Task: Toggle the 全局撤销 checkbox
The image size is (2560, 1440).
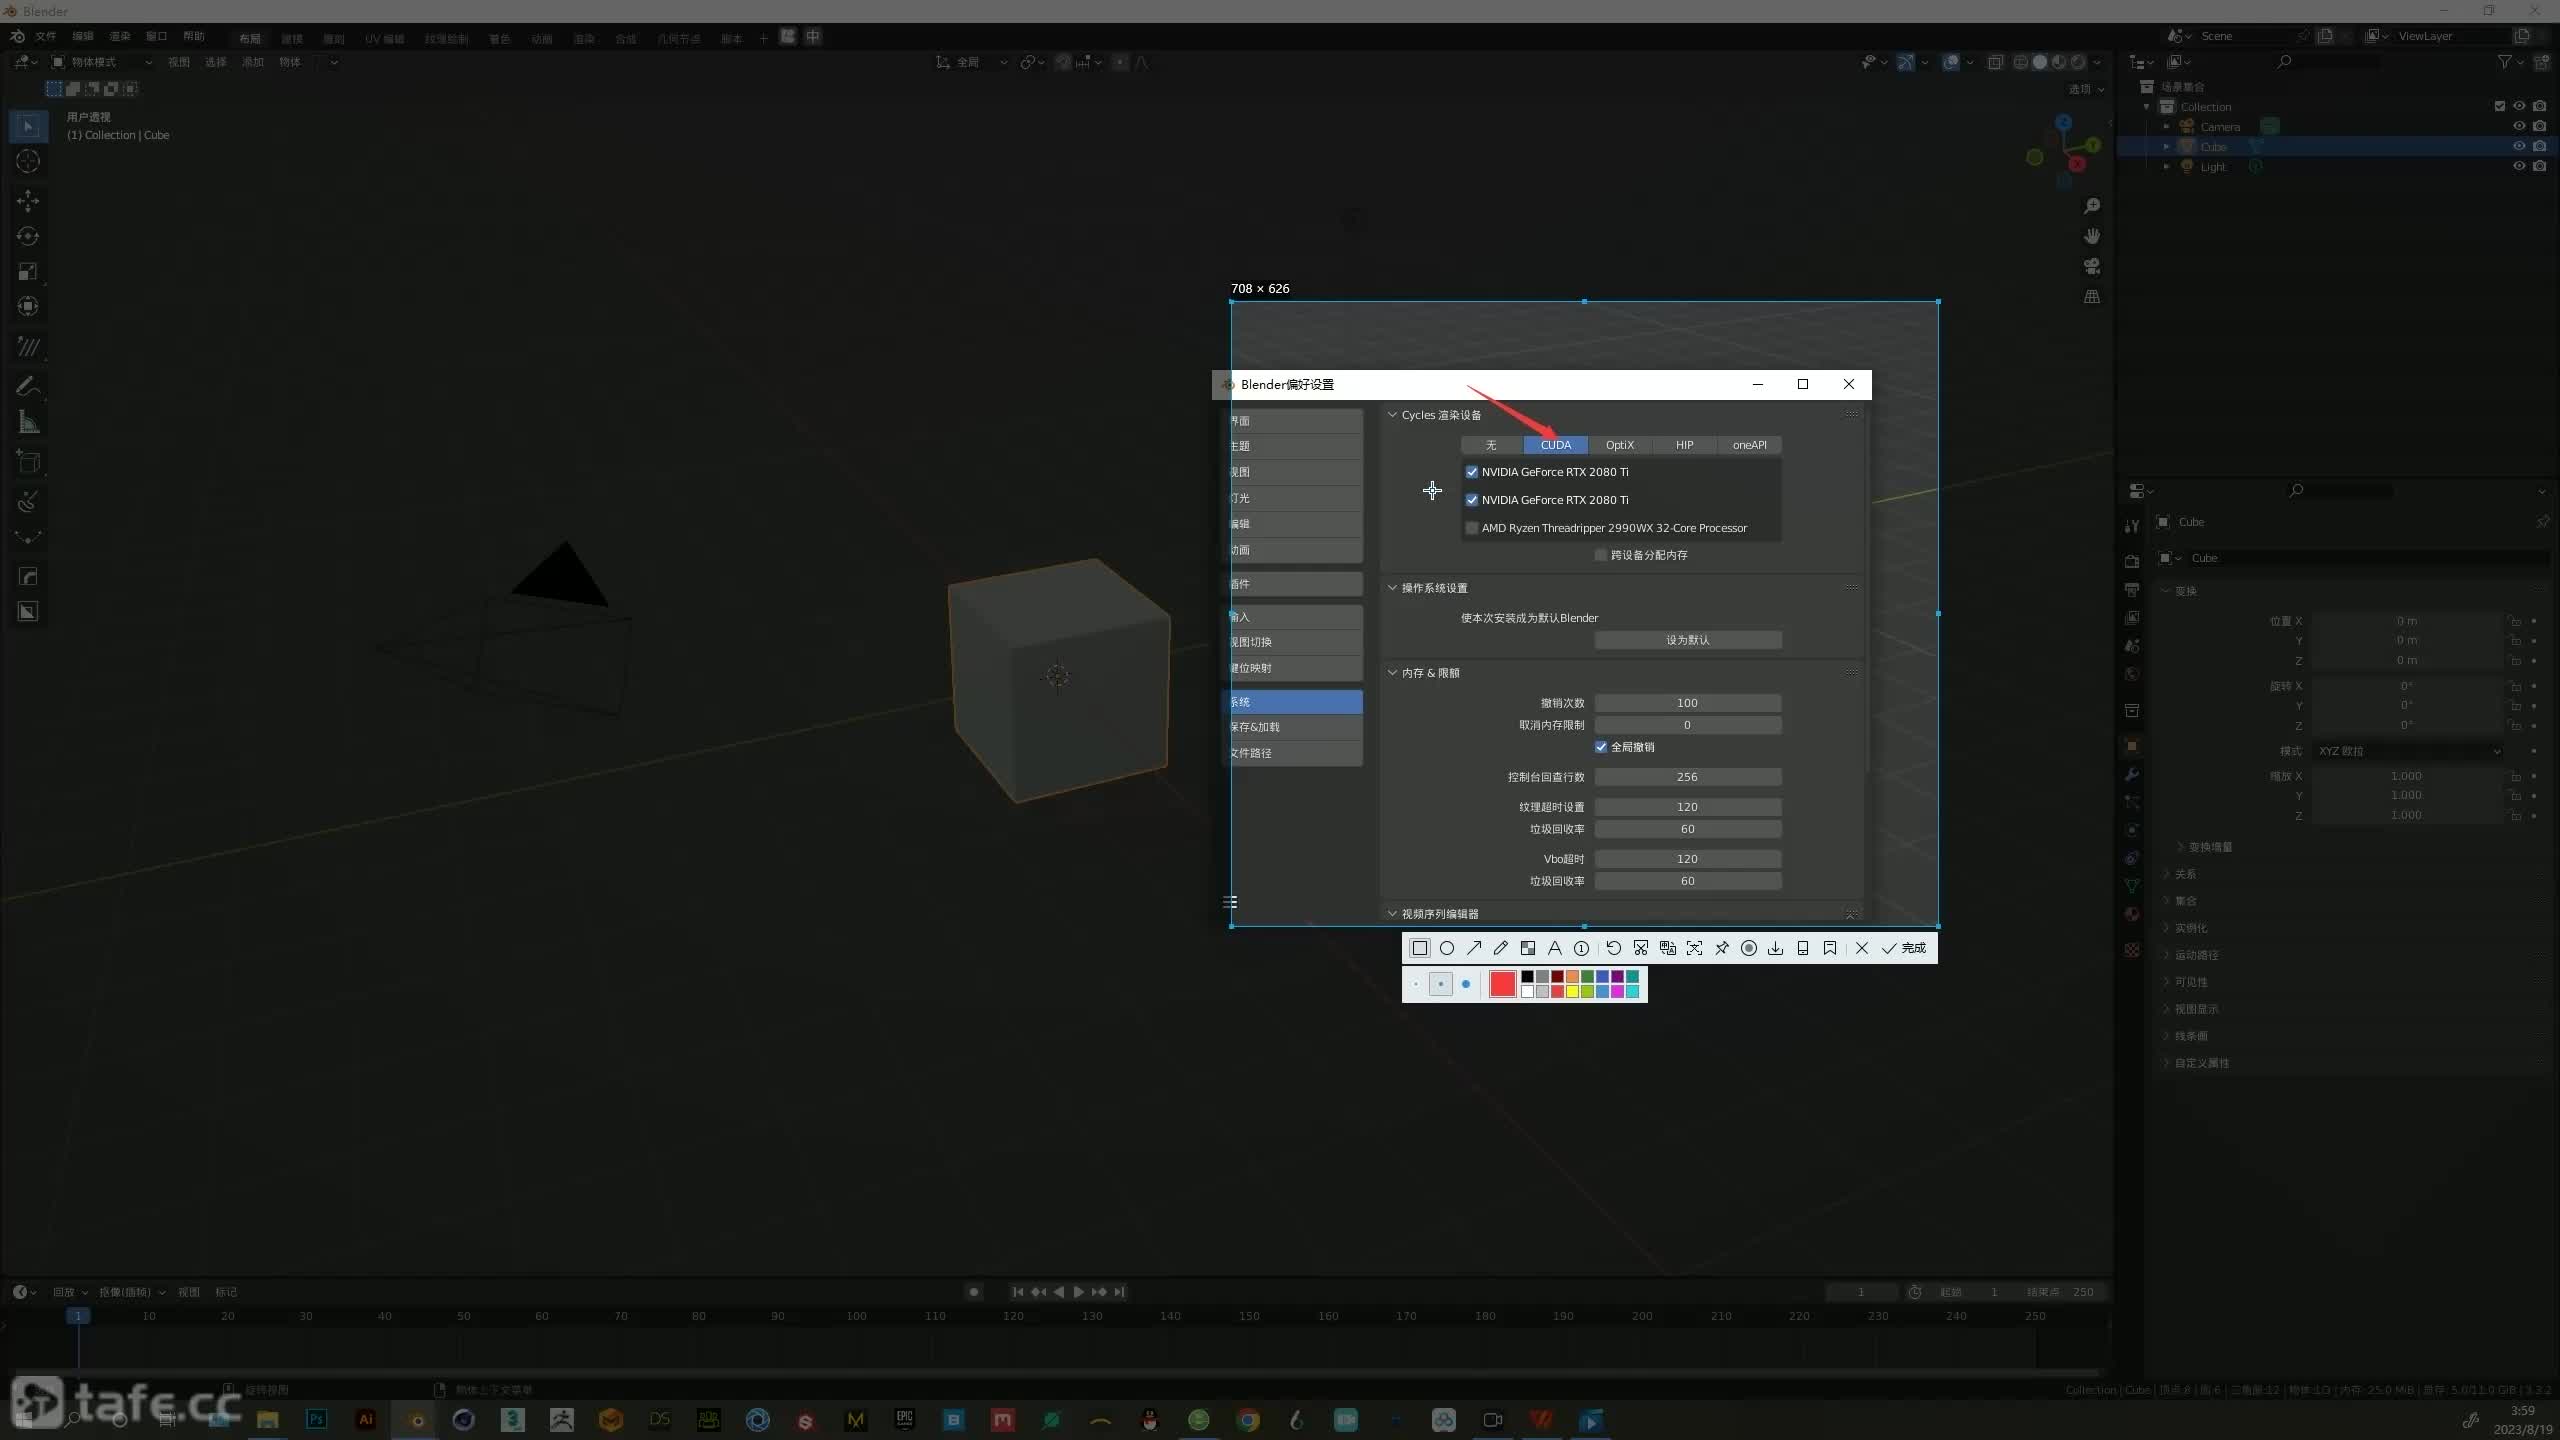Action: point(1600,747)
